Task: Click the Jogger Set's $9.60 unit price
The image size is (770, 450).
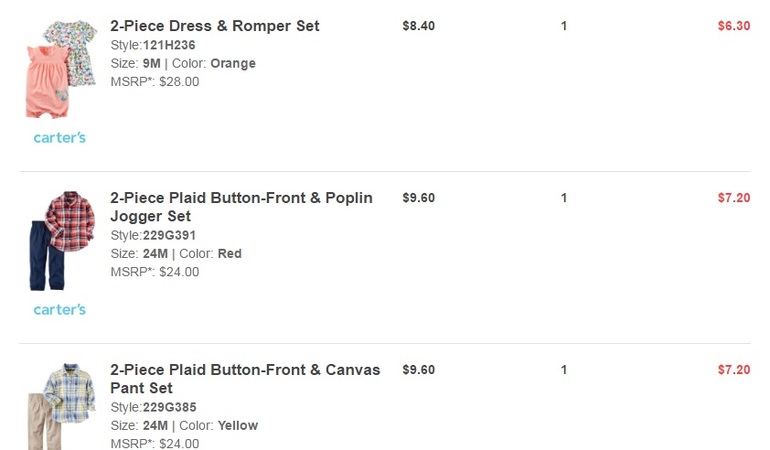Action: (418, 198)
